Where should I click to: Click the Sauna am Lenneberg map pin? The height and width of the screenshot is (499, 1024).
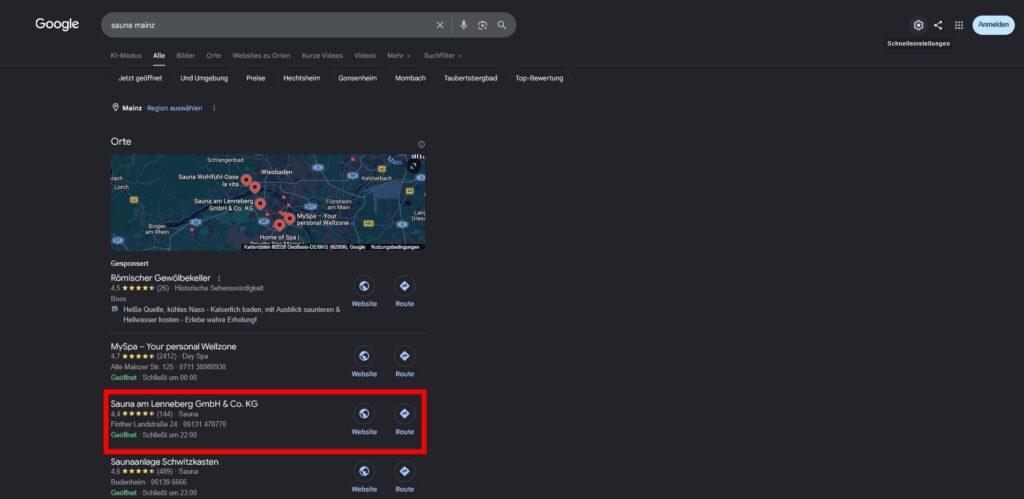coord(260,204)
